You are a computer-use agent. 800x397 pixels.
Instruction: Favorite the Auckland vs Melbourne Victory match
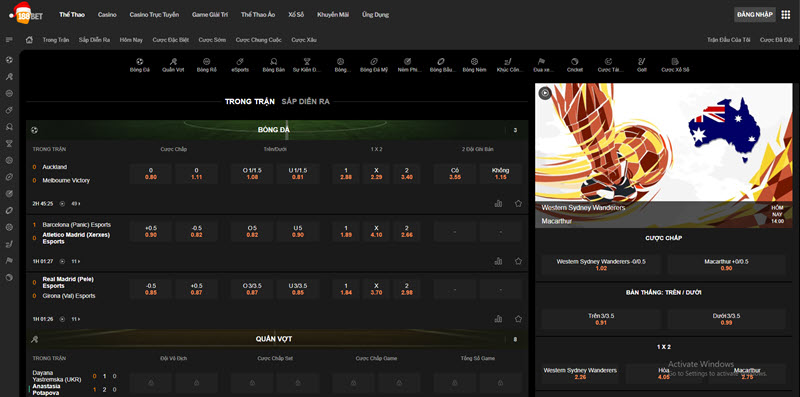click(x=518, y=204)
